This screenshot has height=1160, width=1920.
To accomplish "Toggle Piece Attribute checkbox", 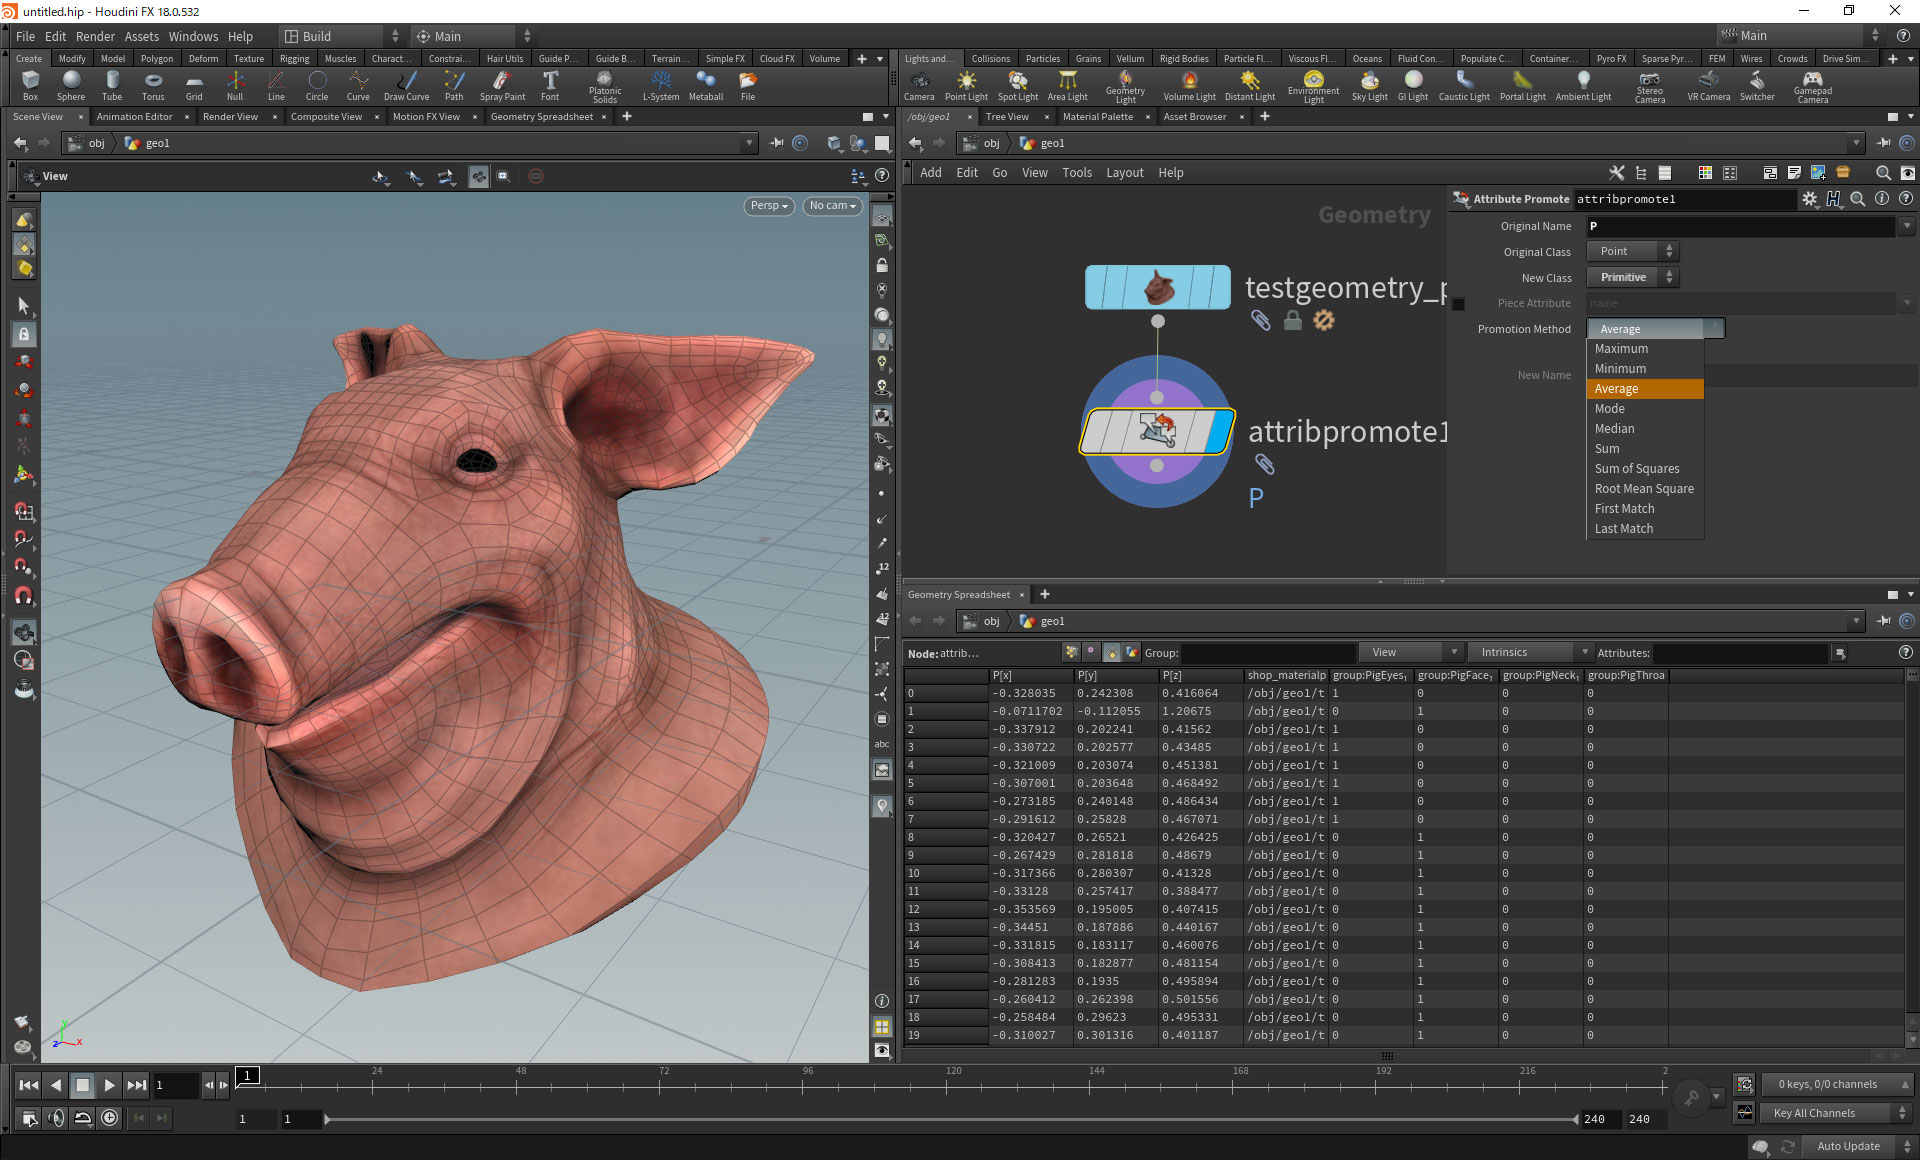I will coord(1458,304).
